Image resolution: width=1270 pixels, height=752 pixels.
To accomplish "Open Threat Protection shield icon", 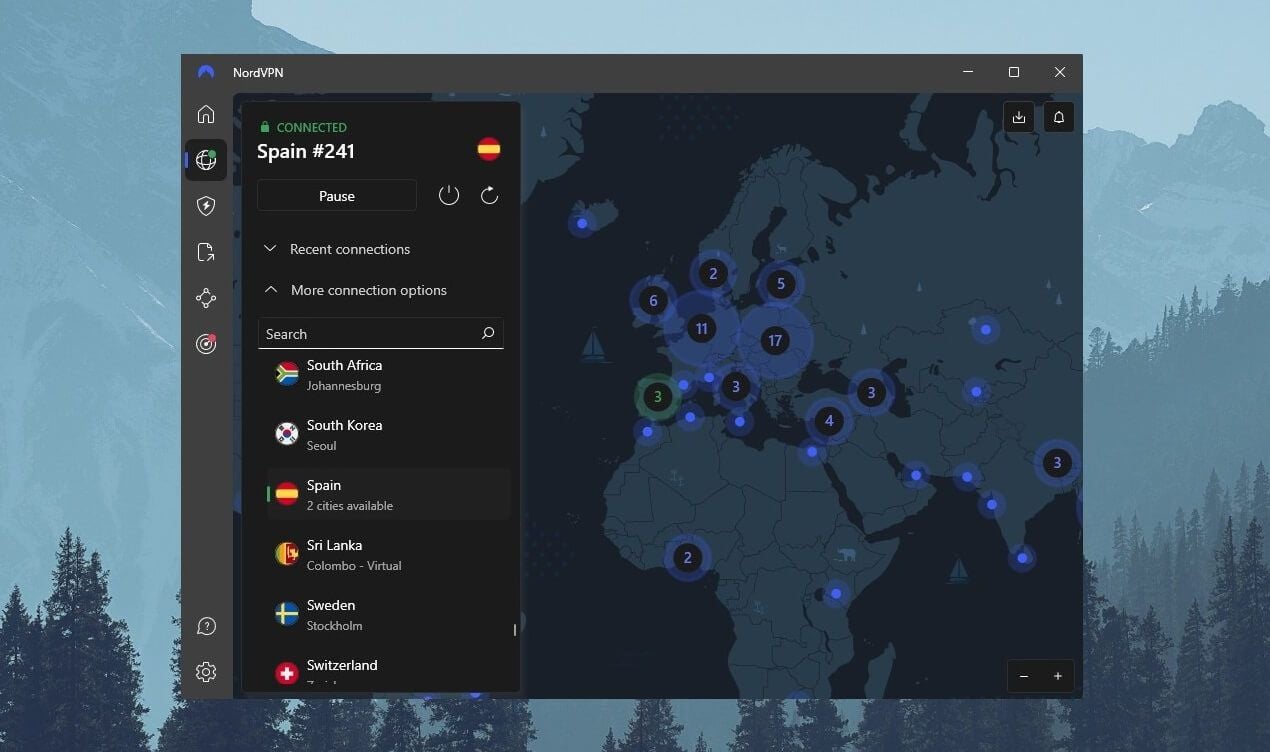I will [x=206, y=206].
